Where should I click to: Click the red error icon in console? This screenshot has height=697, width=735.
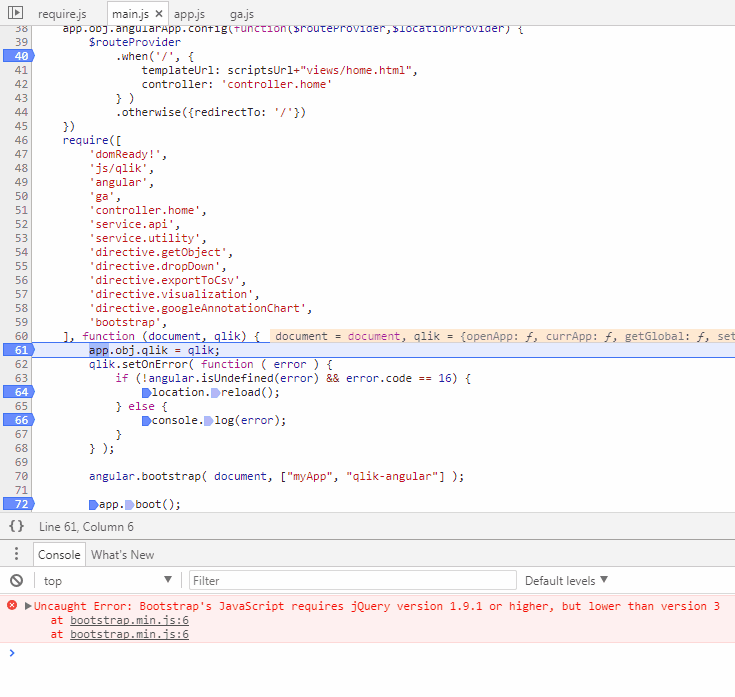pyautogui.click(x=12, y=606)
